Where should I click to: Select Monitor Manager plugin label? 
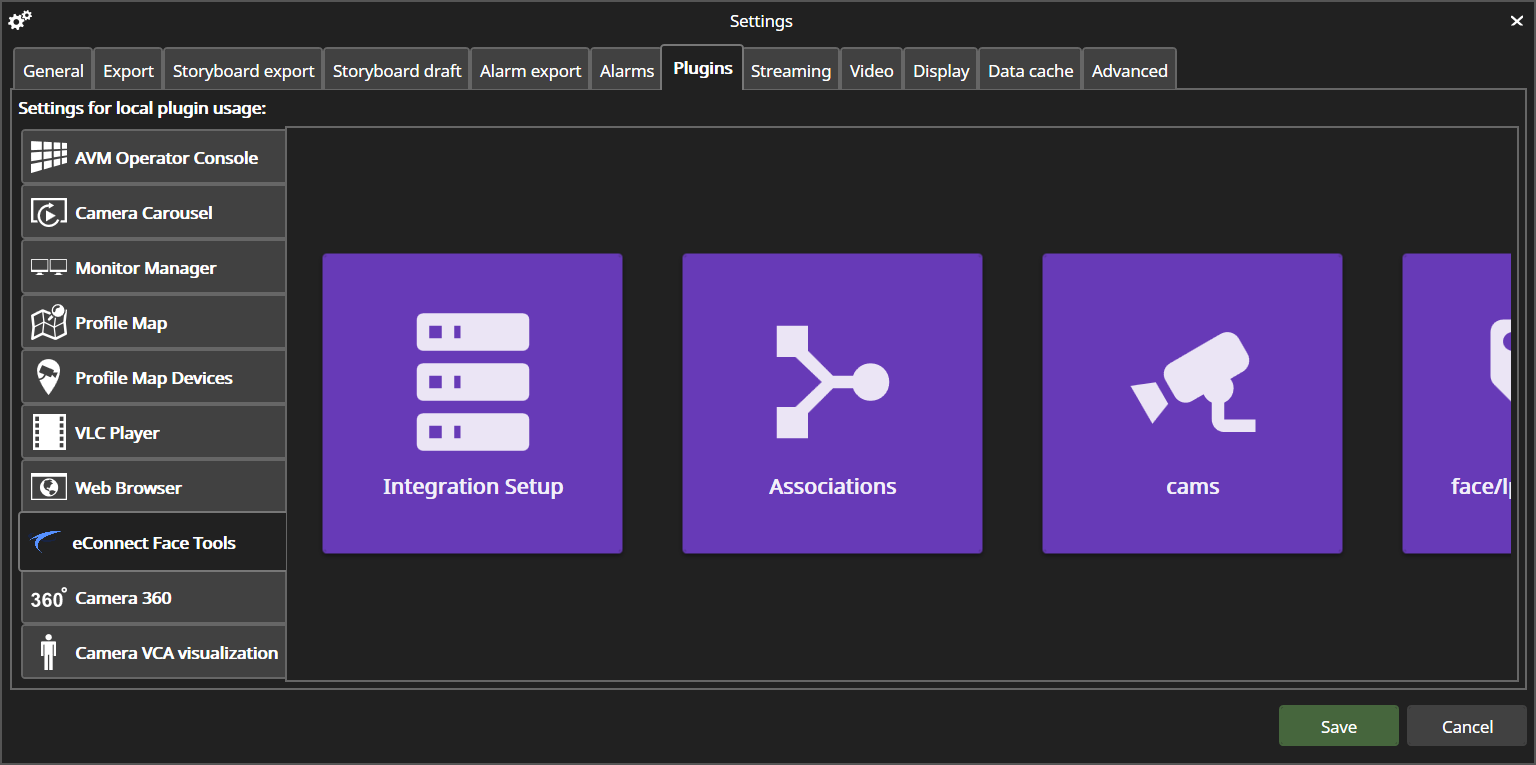pyautogui.click(x=146, y=268)
